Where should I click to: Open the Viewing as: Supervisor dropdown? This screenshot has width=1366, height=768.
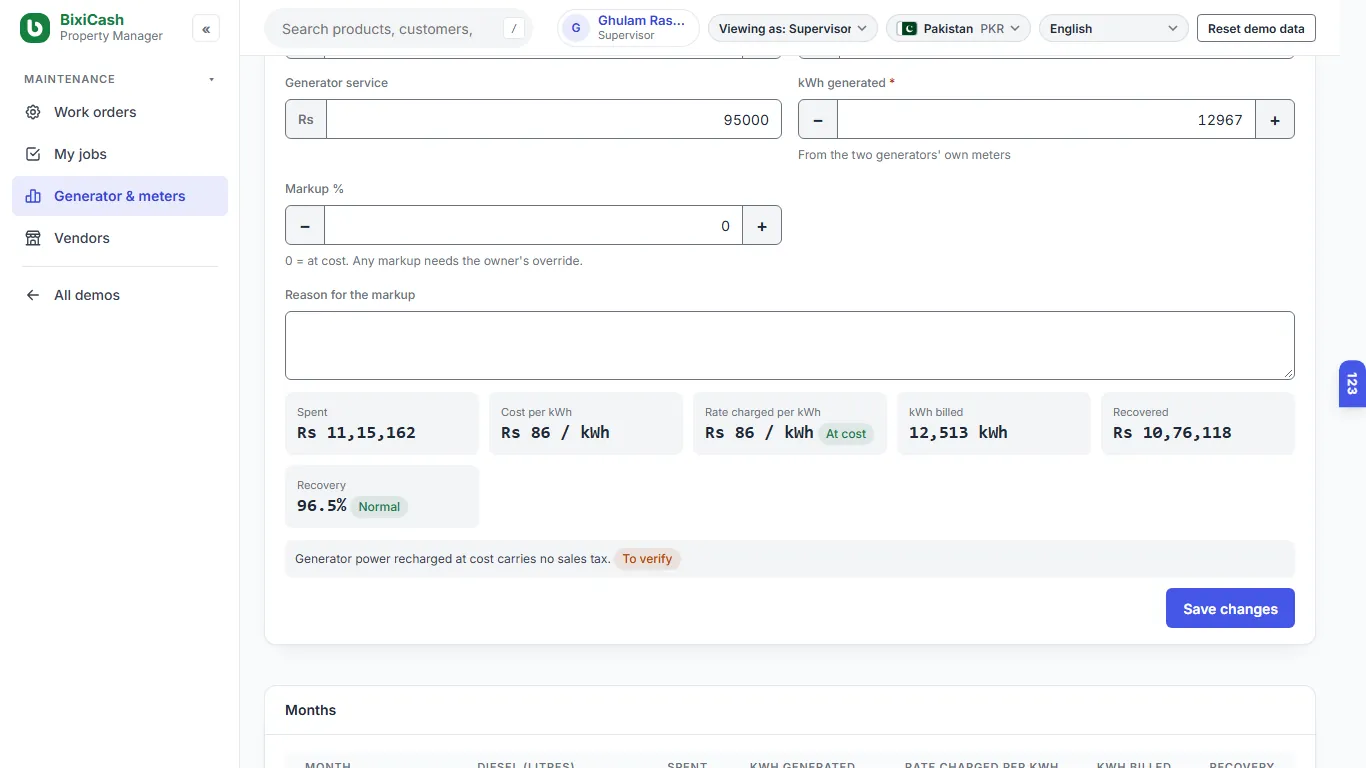click(793, 28)
